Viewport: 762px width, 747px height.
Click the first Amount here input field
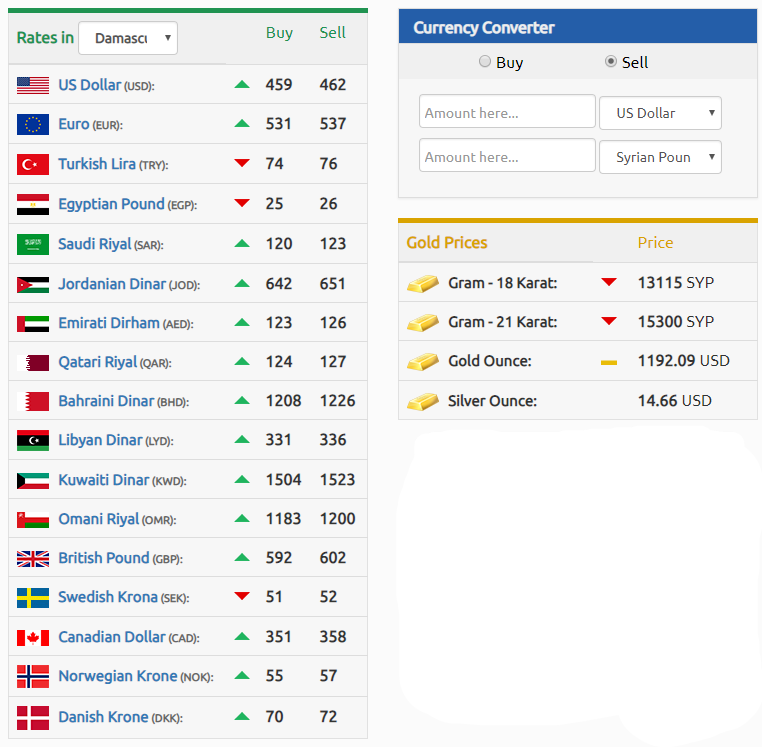click(x=507, y=113)
